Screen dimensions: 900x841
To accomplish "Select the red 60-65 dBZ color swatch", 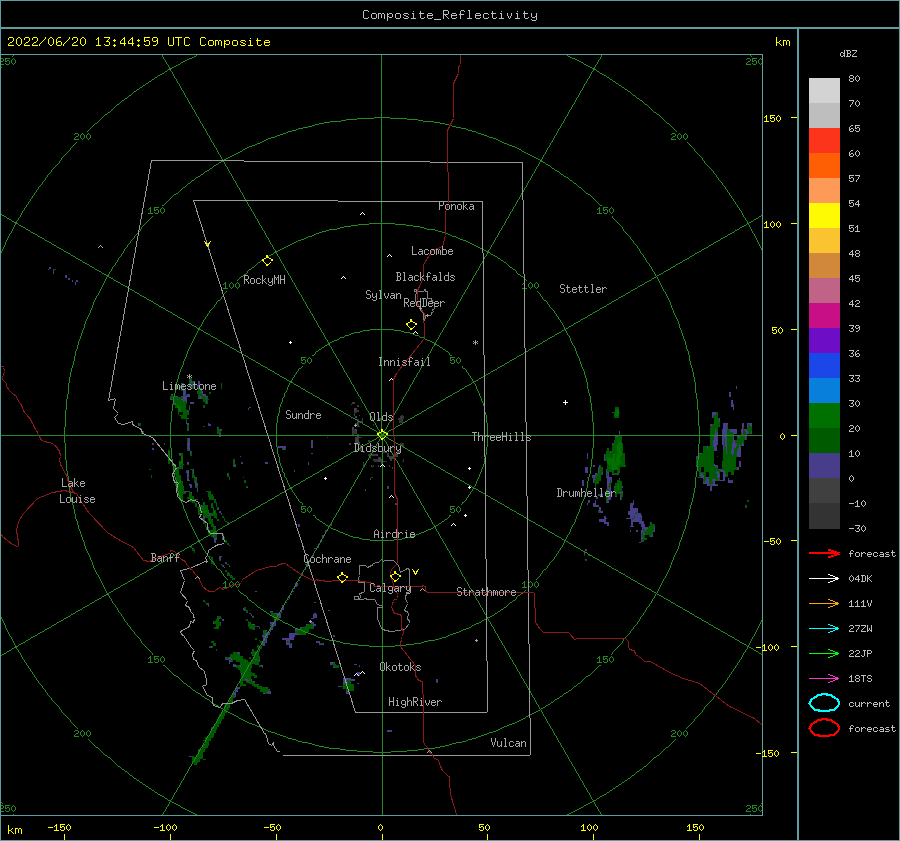I will click(x=824, y=141).
